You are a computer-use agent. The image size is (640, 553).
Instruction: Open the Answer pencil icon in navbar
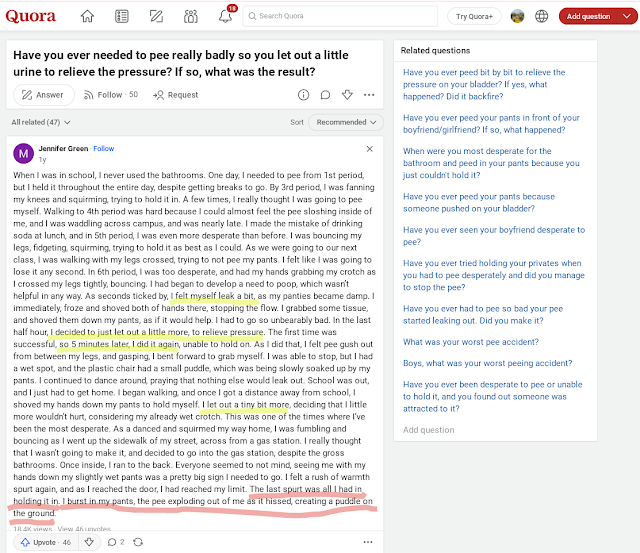tap(156, 16)
